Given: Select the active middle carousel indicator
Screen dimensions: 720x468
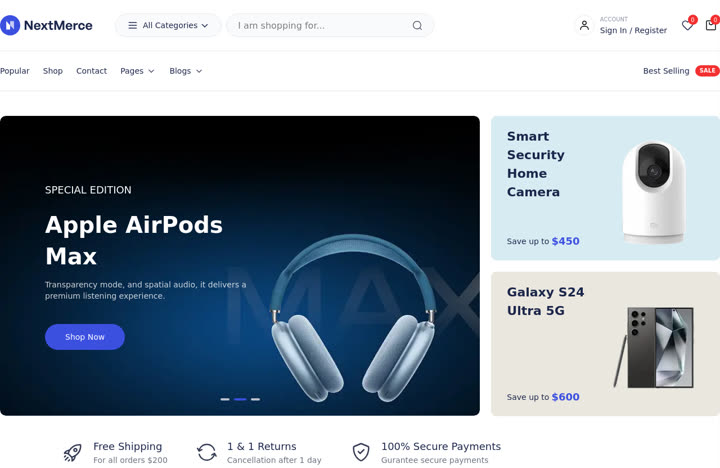Looking at the screenshot, I should [x=240, y=399].
